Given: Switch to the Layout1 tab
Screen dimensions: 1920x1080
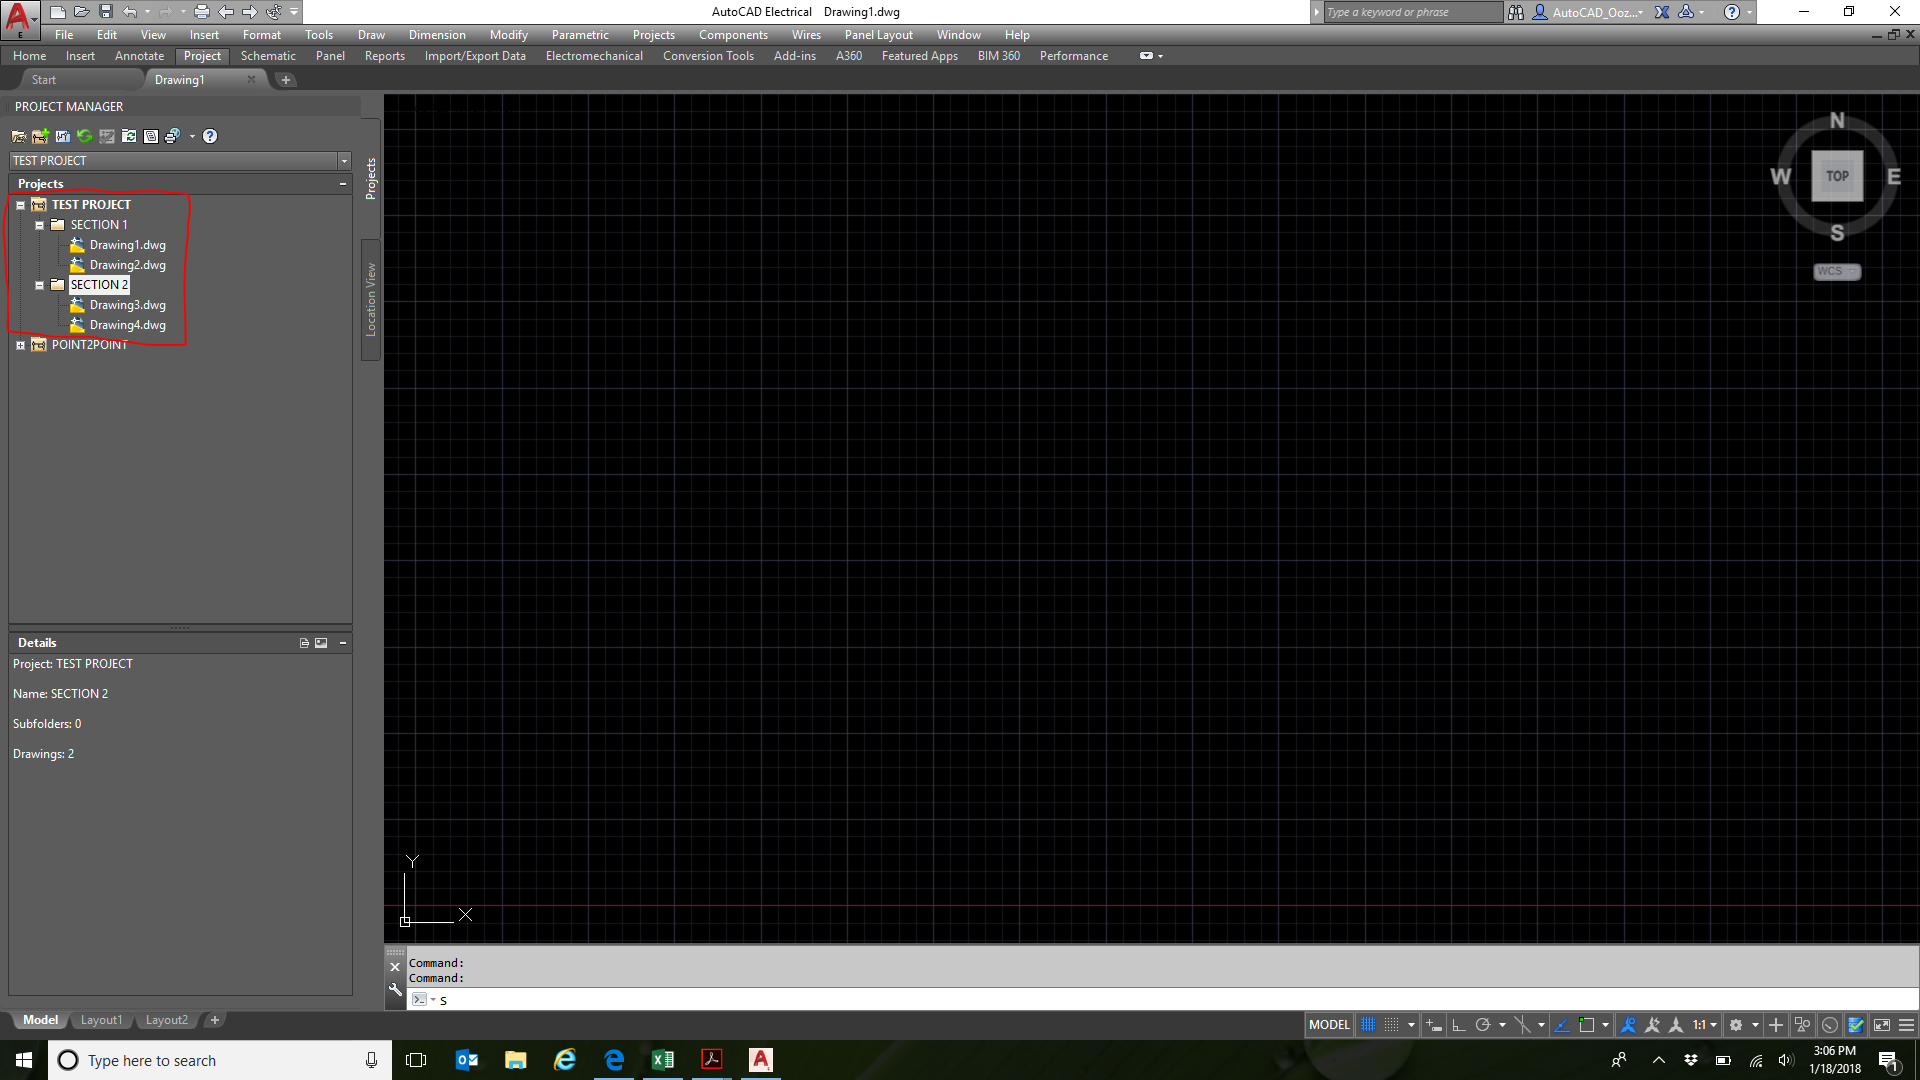Looking at the screenshot, I should point(101,1019).
